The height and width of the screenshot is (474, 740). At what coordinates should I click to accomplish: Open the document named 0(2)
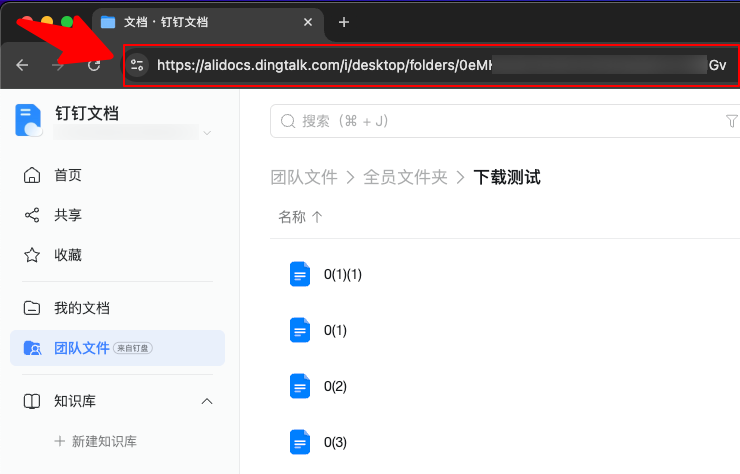point(335,386)
